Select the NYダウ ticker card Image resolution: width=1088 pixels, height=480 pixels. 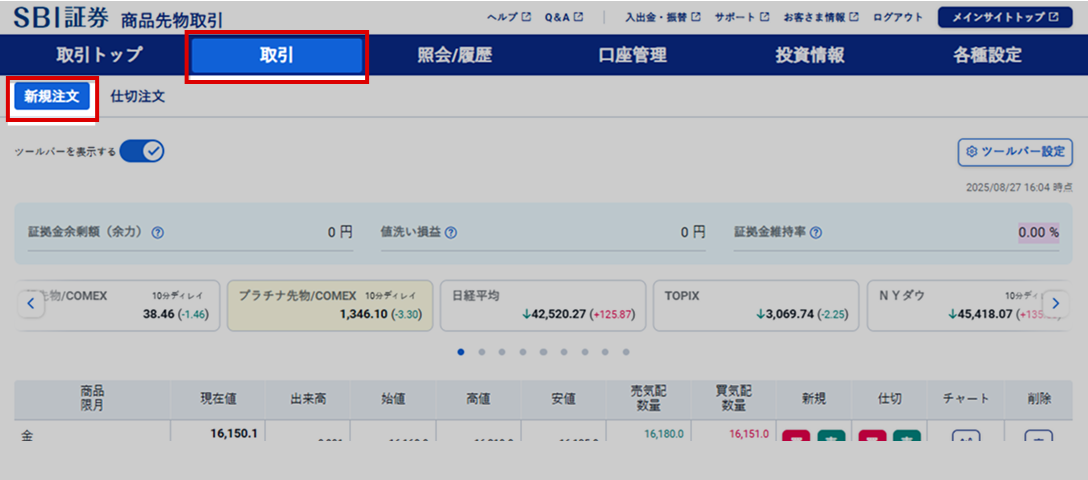coord(968,306)
